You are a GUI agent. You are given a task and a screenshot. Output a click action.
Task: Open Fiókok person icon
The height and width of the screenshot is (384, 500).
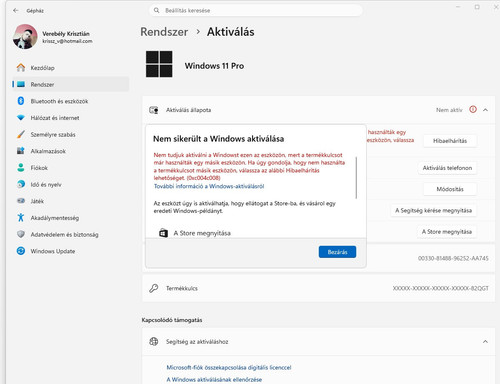click(21, 167)
